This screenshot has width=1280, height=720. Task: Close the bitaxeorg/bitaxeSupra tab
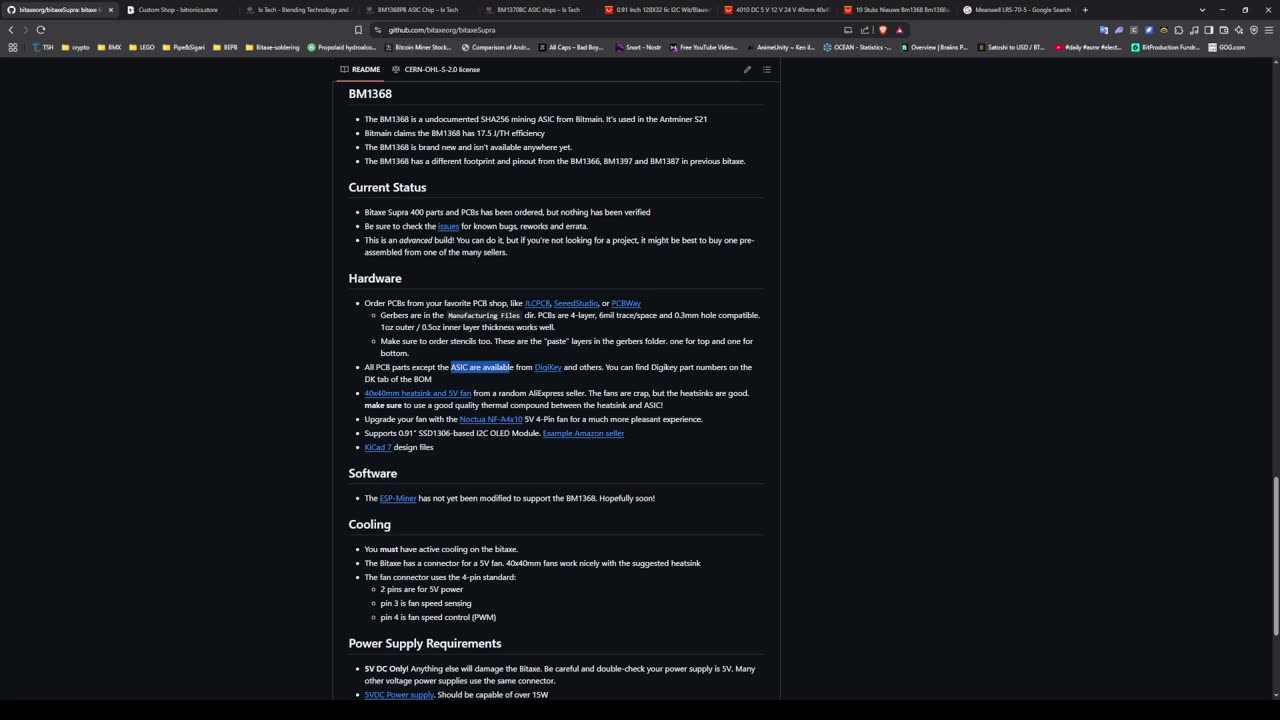110,10
